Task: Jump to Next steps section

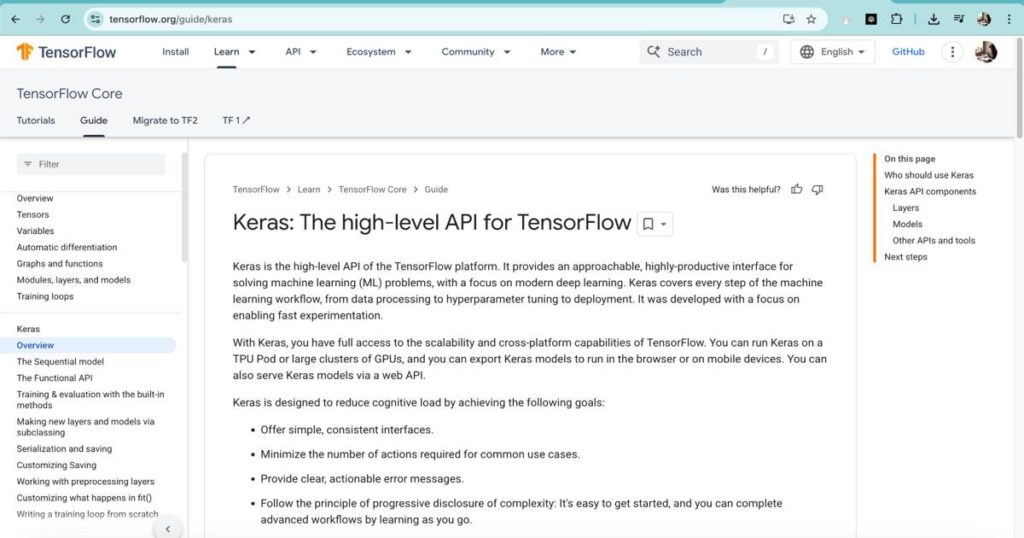Action: 906,257
